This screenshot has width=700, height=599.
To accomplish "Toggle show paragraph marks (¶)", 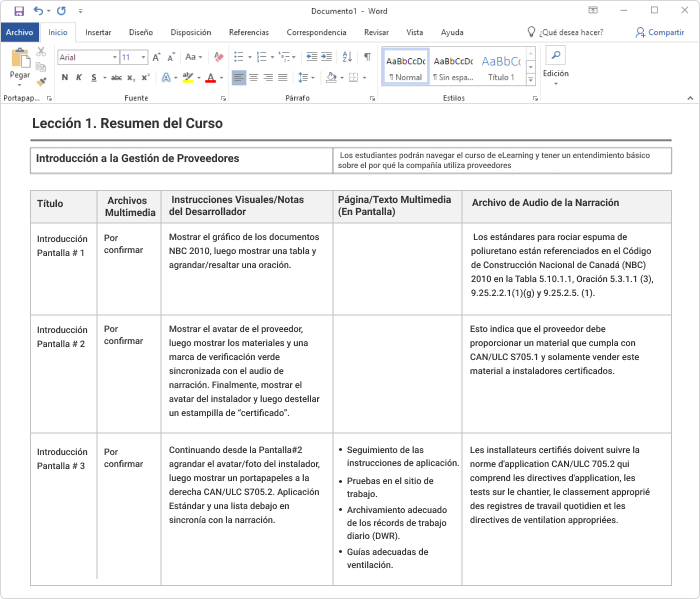I will click(x=367, y=57).
